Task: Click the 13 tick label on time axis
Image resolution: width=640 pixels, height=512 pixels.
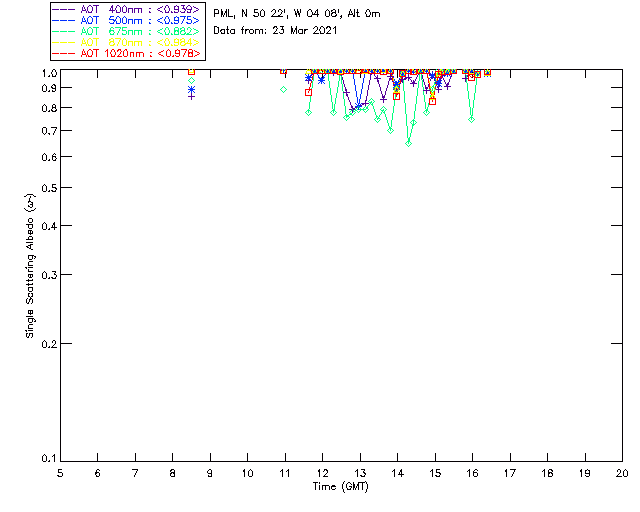Action: pos(360,474)
